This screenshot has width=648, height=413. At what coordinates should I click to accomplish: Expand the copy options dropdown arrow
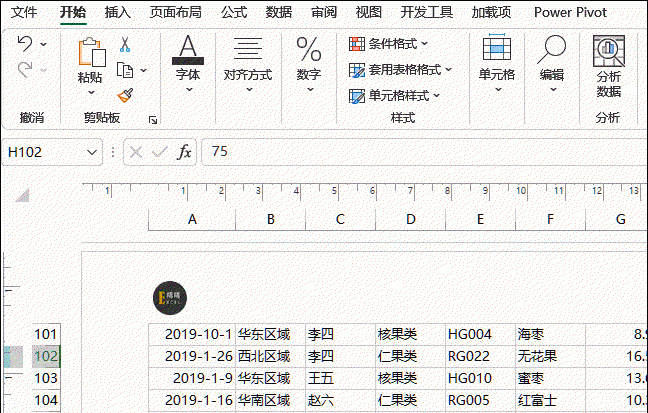pos(143,70)
